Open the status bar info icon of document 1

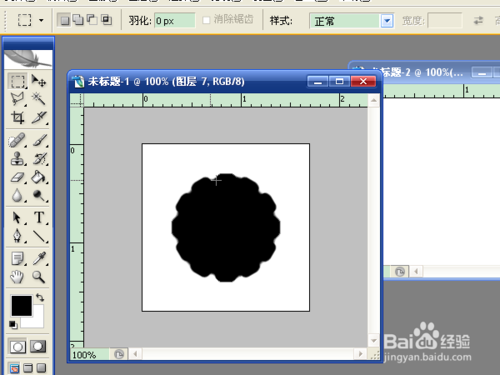(119, 354)
